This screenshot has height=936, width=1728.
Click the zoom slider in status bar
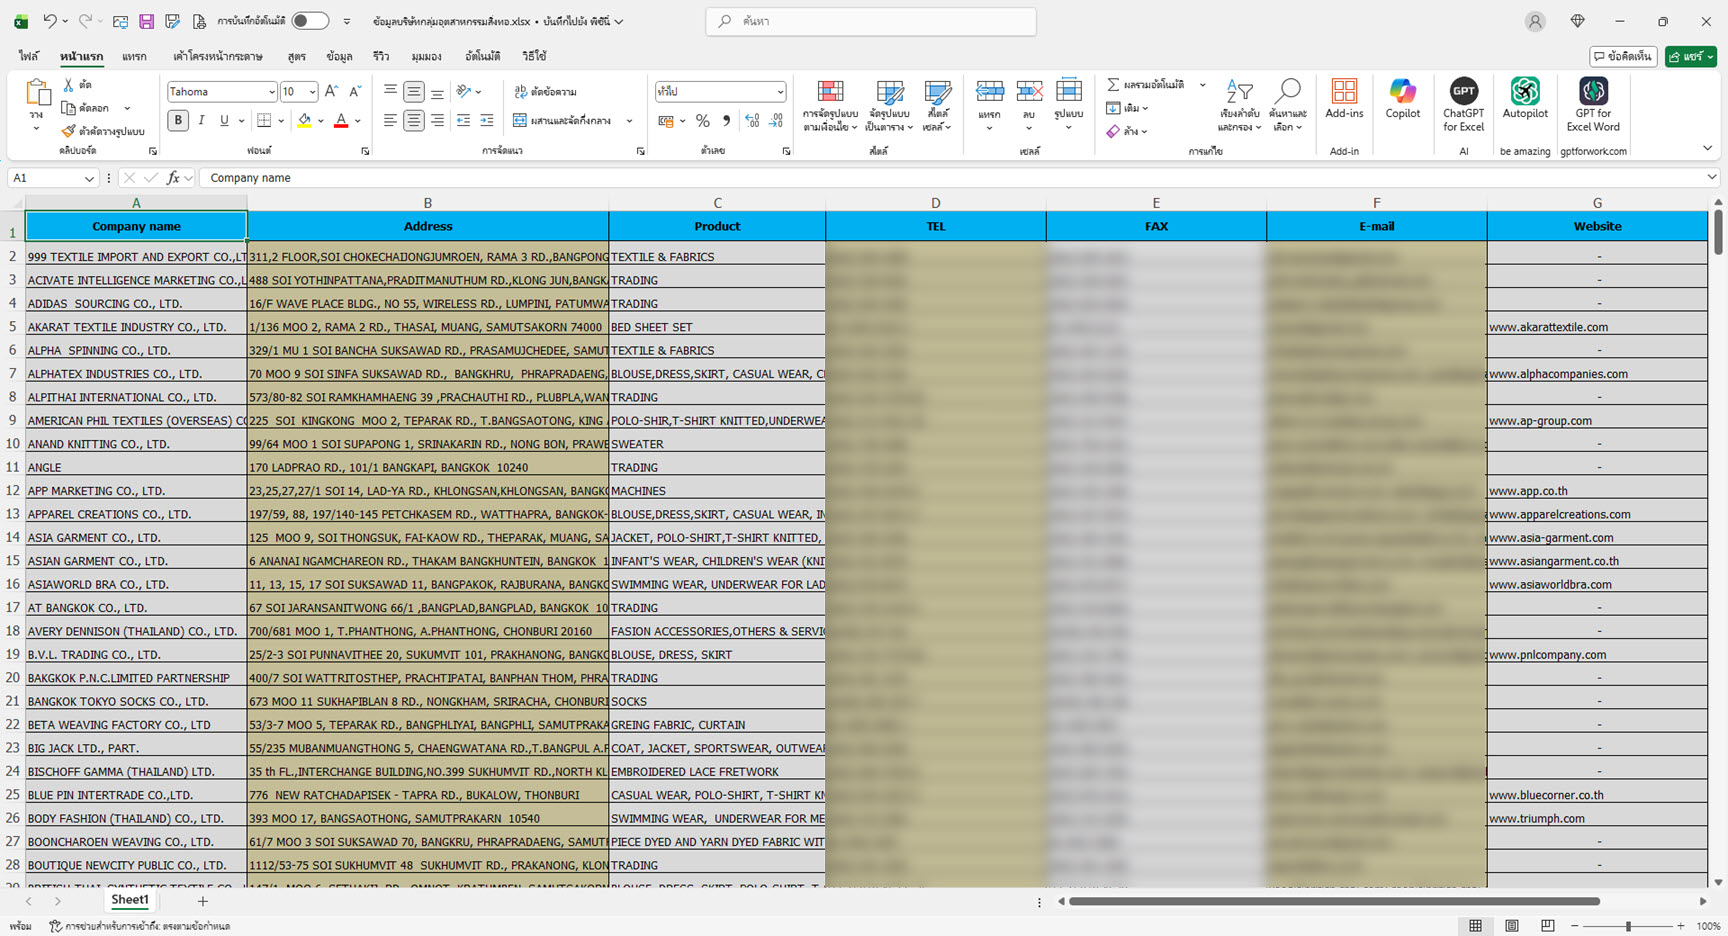pos(1628,926)
